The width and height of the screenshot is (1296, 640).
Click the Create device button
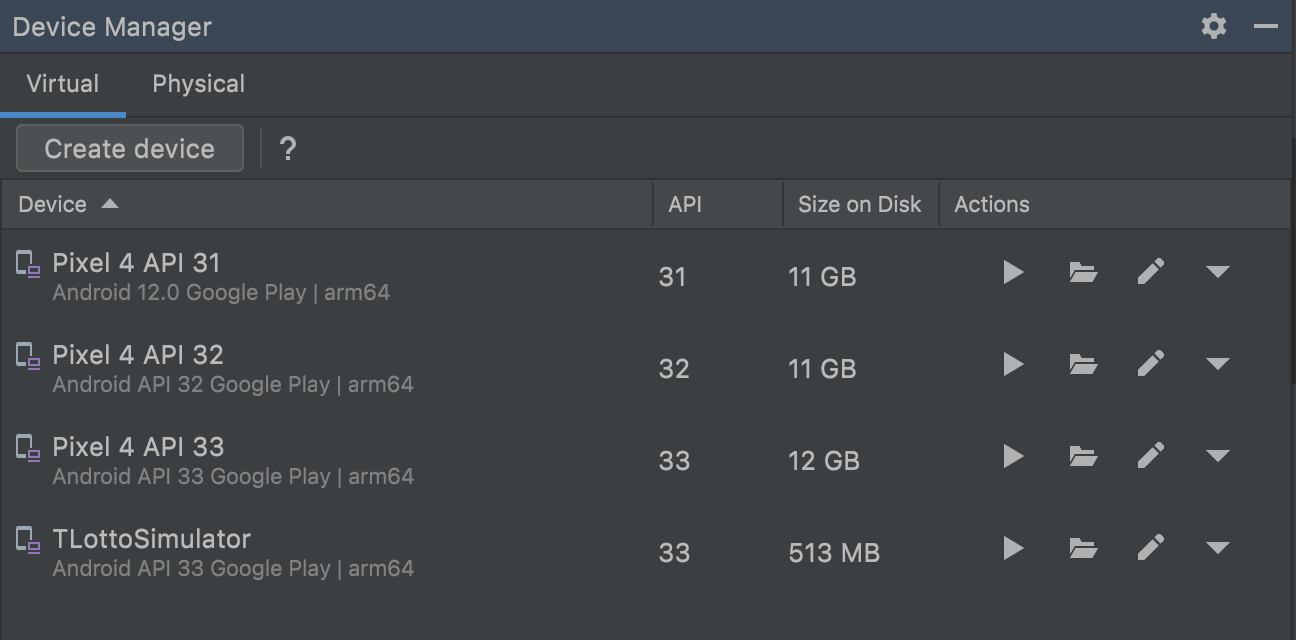[130, 149]
